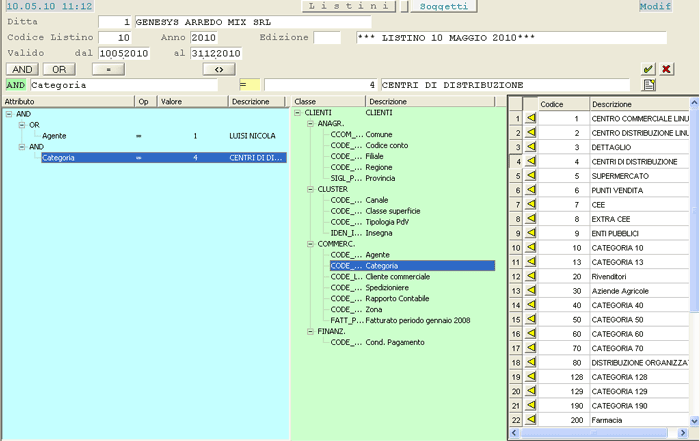Click the Modif mode label

[x=655, y=6]
